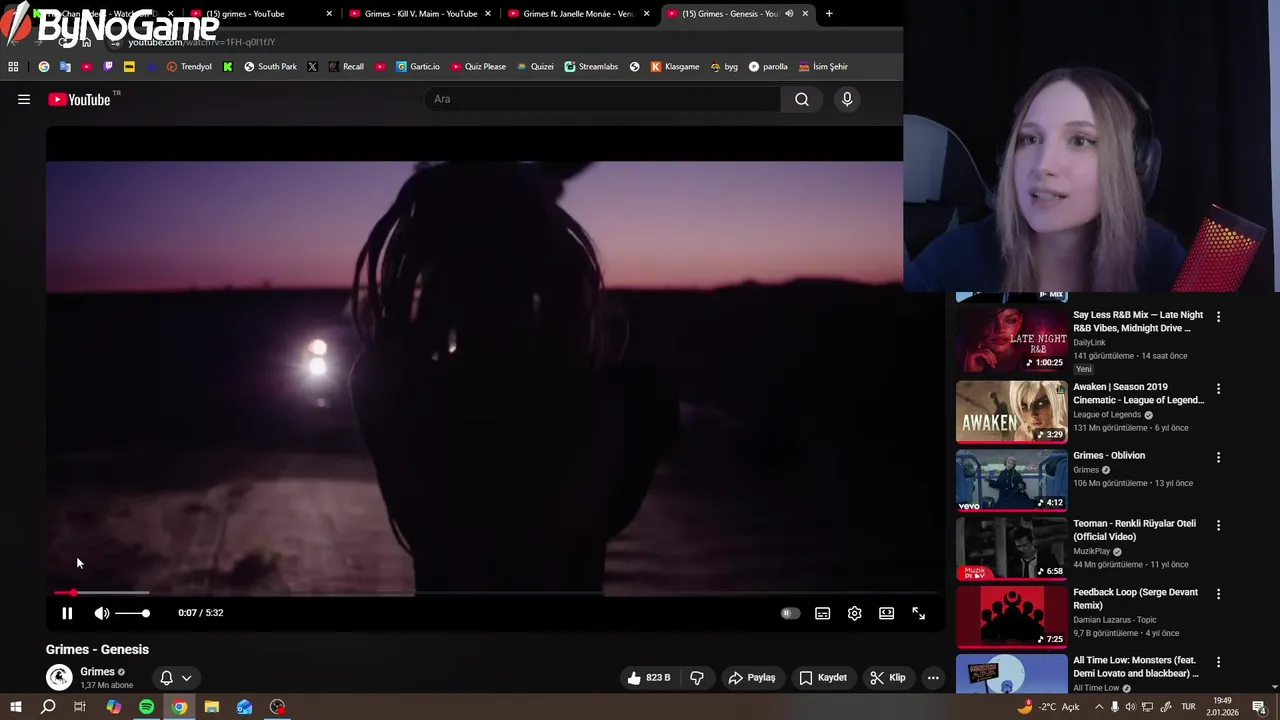The height and width of the screenshot is (720, 1280).
Task: Click the search magnifier button
Action: (802, 99)
